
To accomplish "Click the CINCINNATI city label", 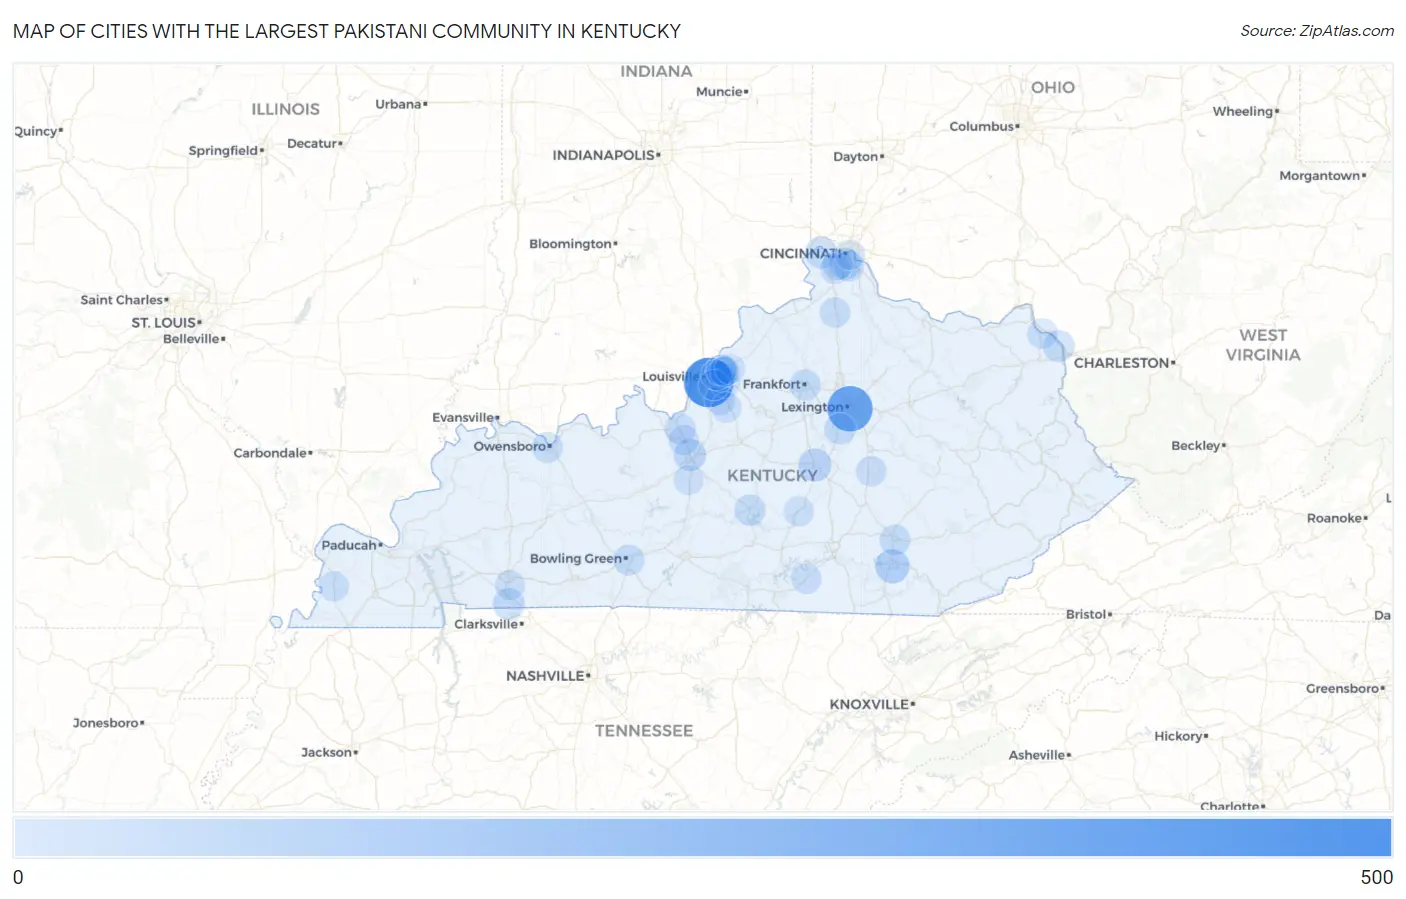I will click(x=800, y=253).
